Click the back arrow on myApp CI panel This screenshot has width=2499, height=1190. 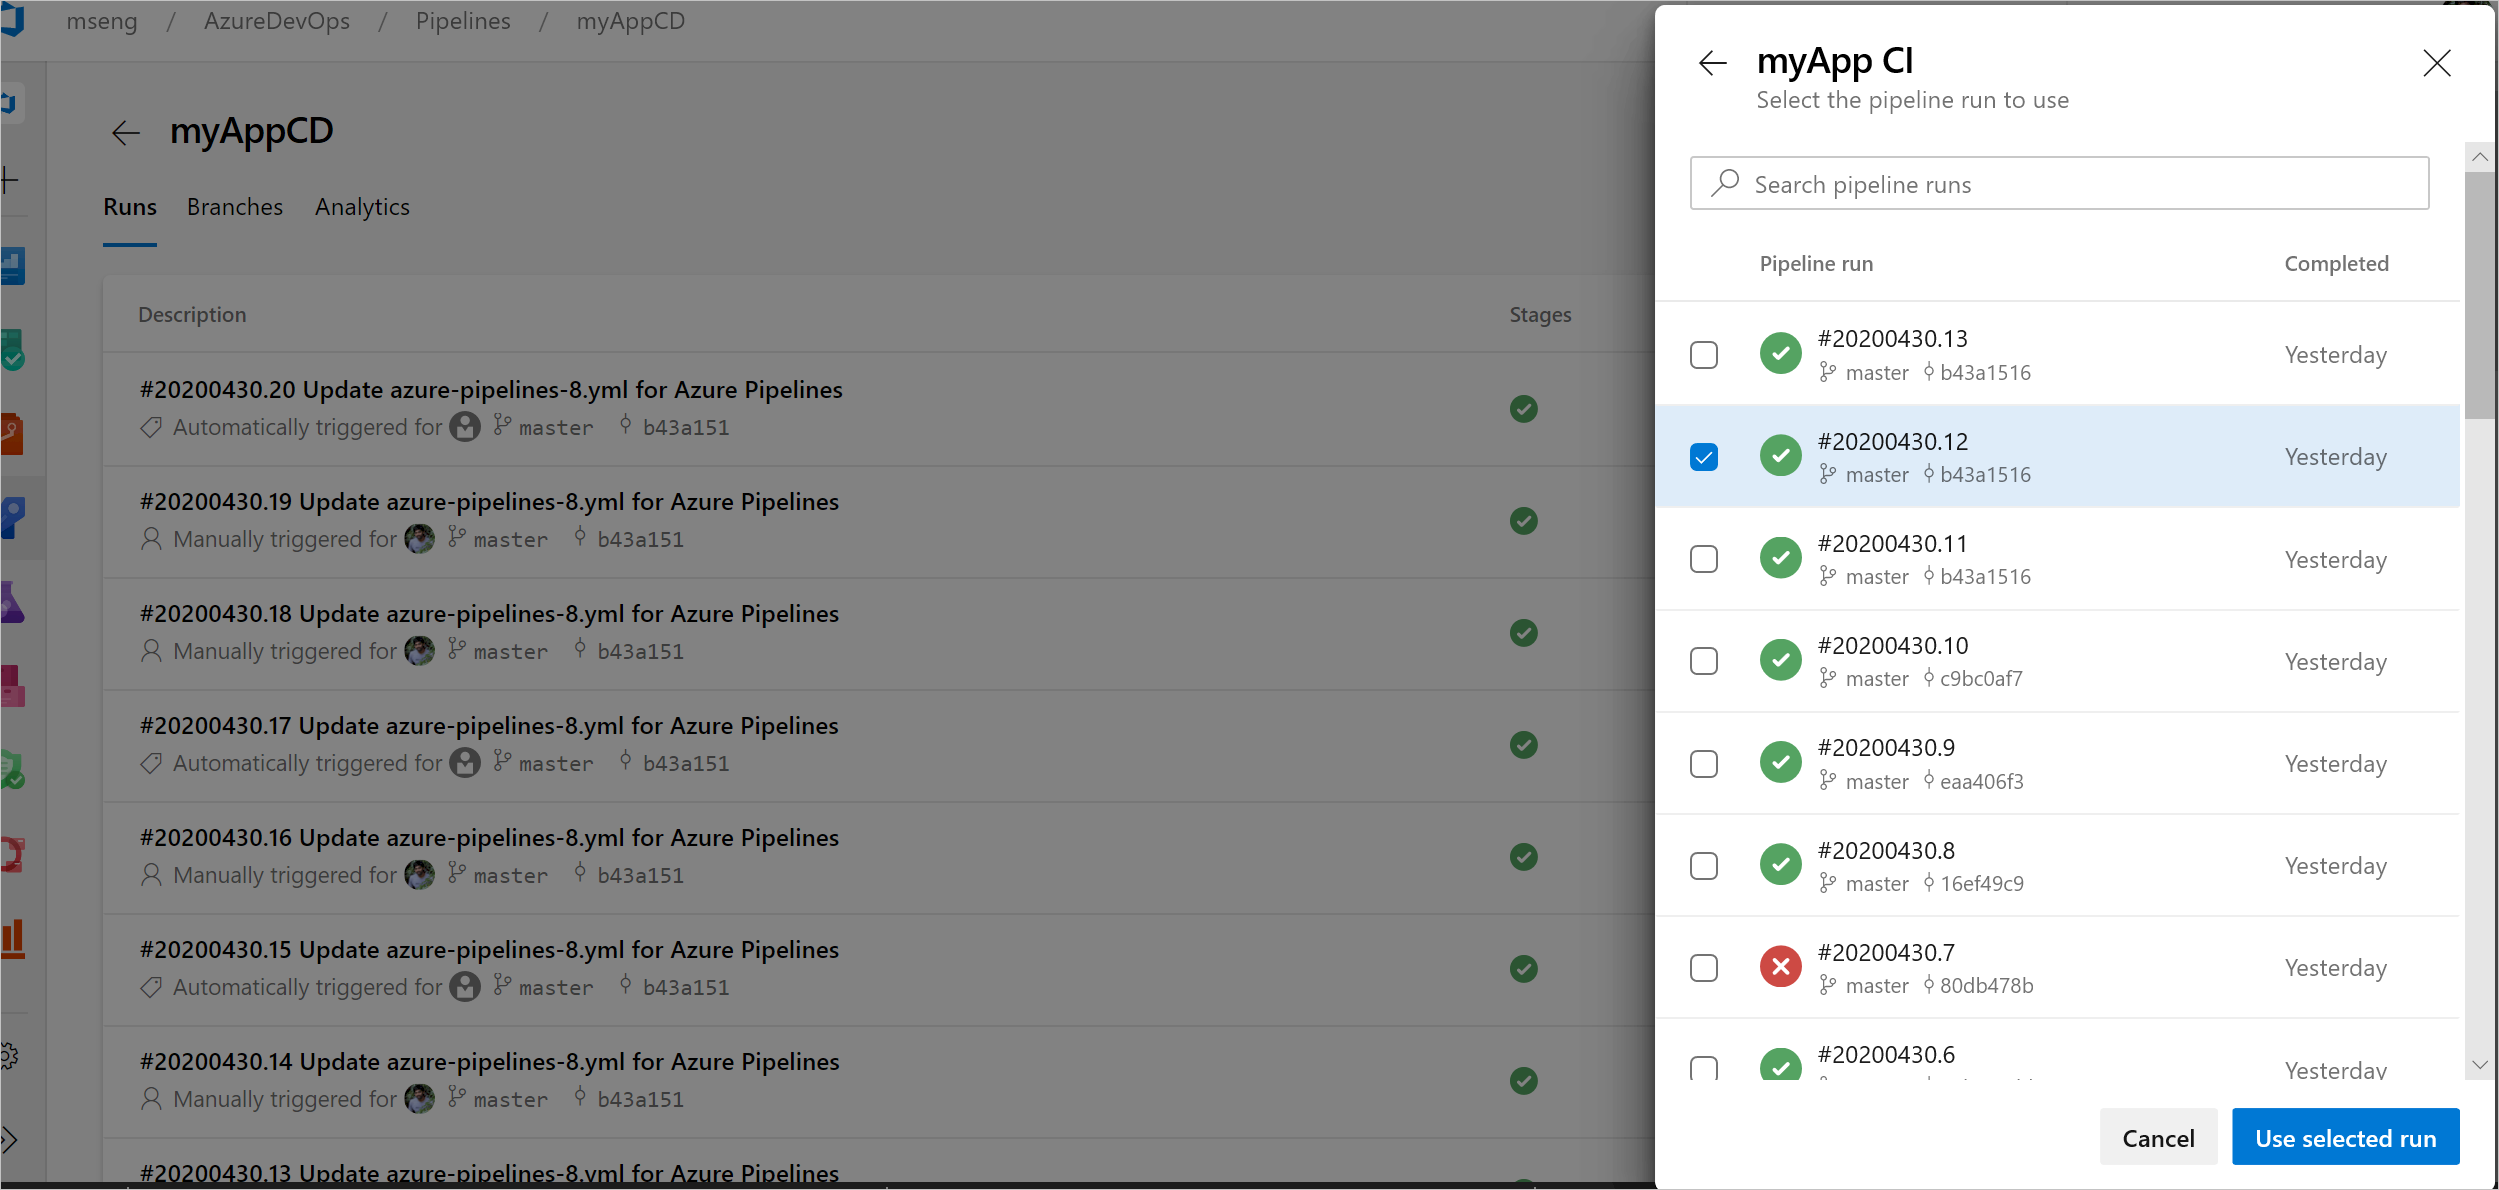coord(1713,62)
